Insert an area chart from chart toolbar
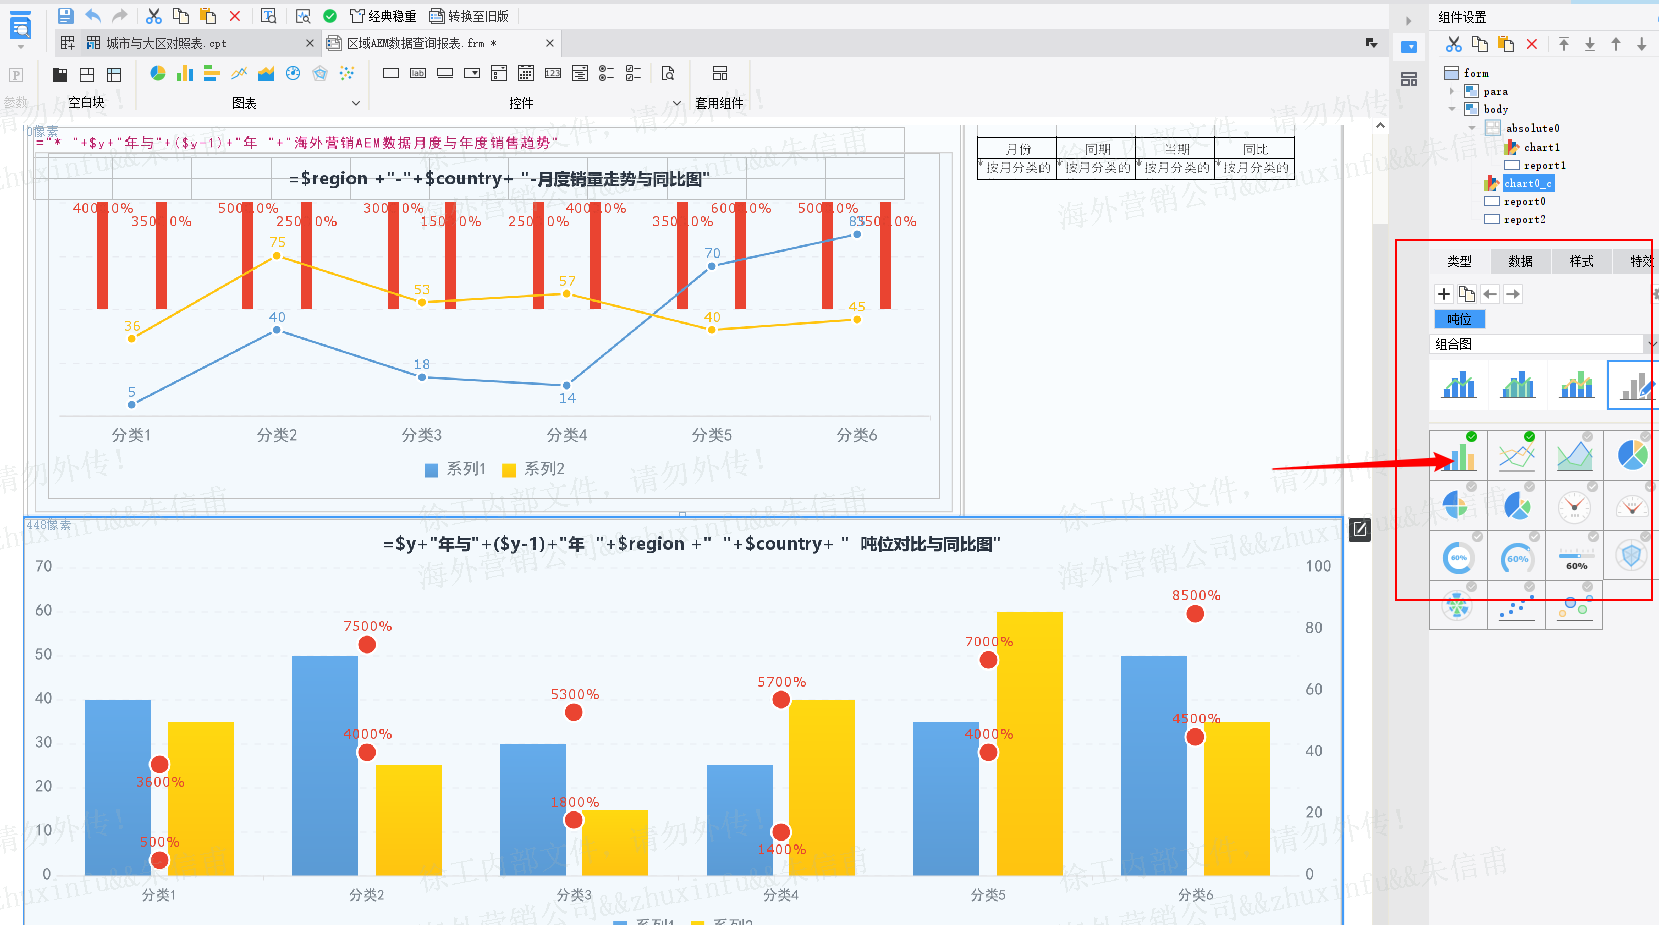Image resolution: width=1659 pixels, height=925 pixels. pos(266,73)
